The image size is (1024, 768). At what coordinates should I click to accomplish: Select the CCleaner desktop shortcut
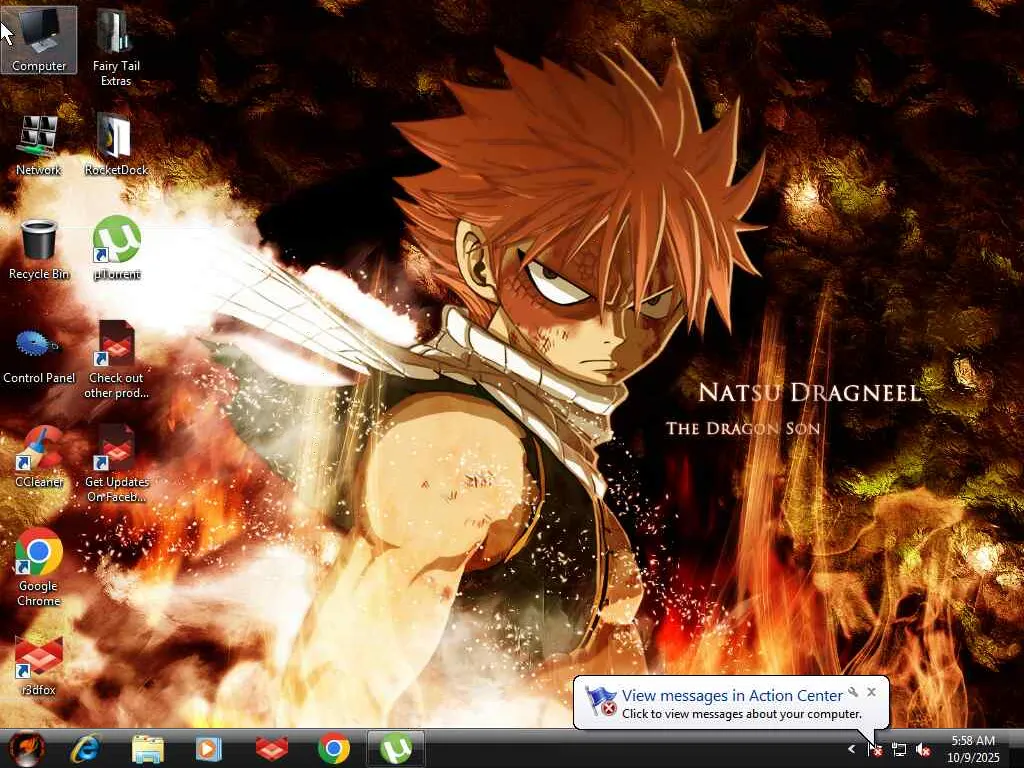click(x=39, y=456)
